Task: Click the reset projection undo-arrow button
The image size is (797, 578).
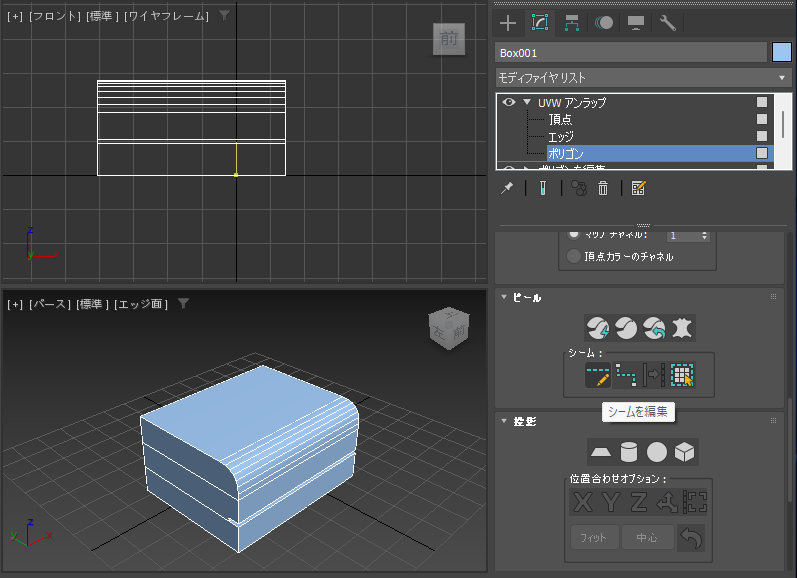Action: 691,537
